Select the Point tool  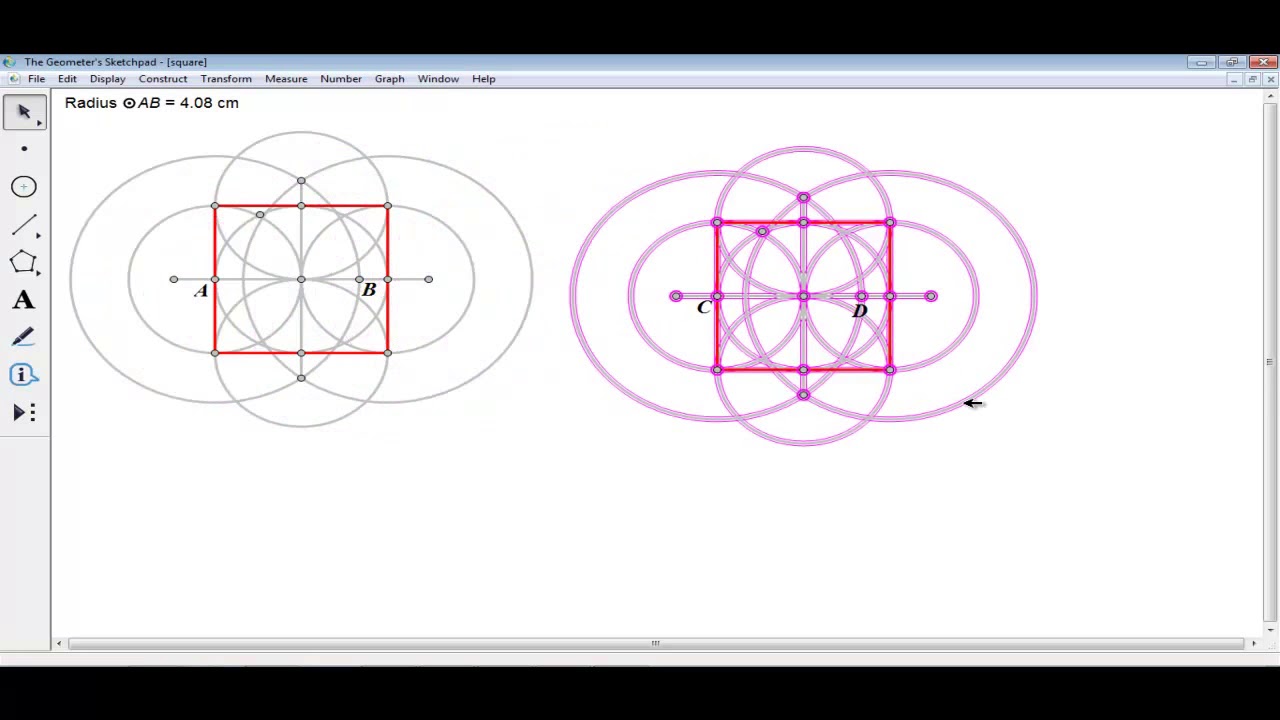(x=25, y=149)
